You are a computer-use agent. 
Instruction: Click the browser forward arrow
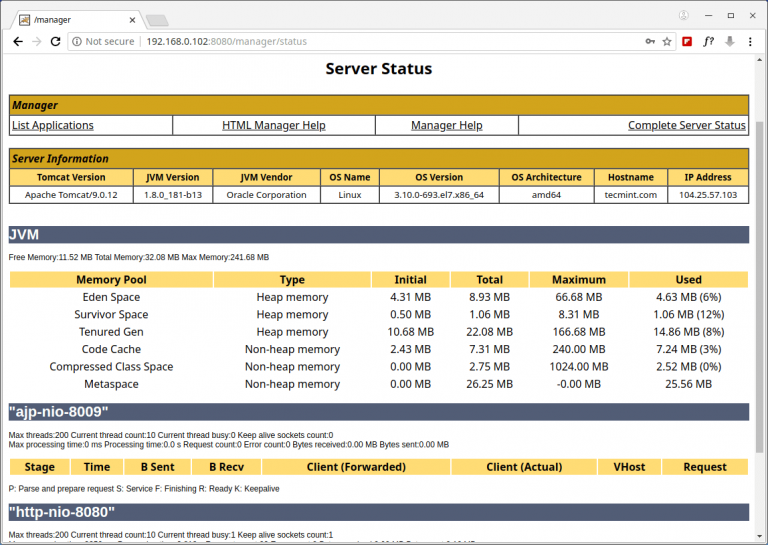[x=38, y=42]
